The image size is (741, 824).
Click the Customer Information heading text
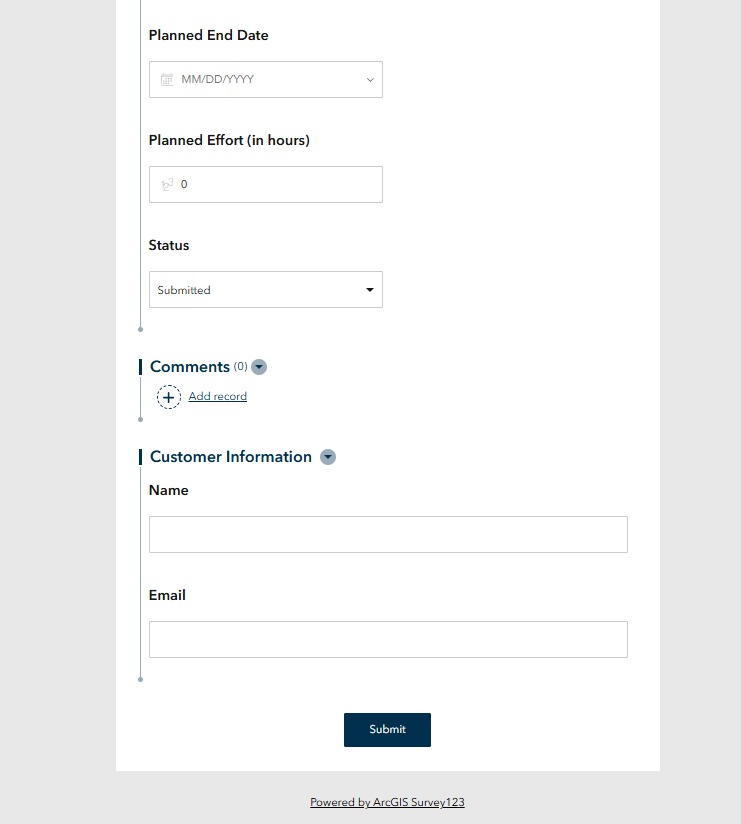click(x=231, y=457)
